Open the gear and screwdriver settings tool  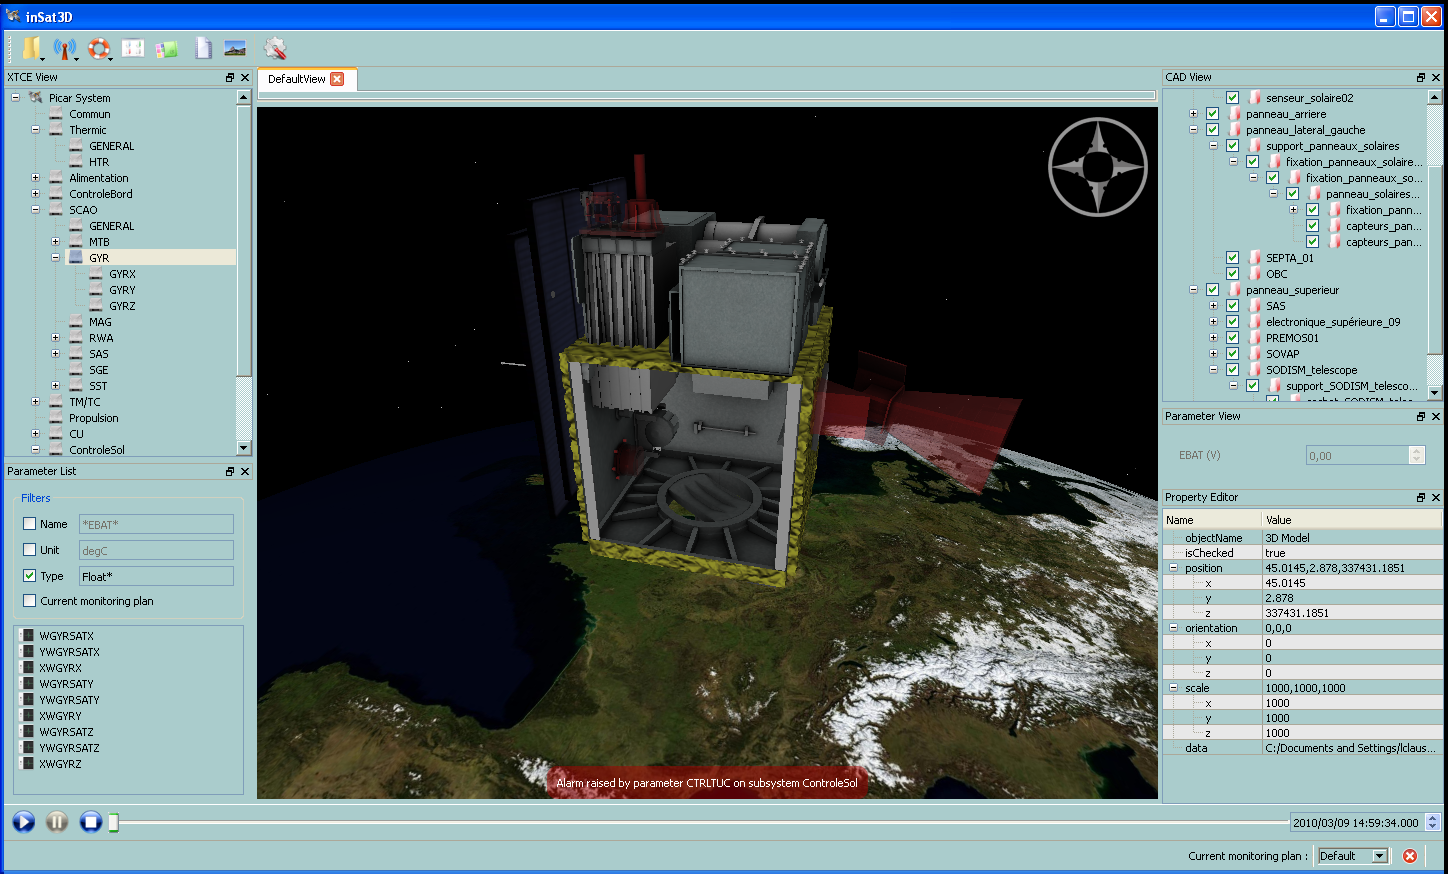point(275,48)
